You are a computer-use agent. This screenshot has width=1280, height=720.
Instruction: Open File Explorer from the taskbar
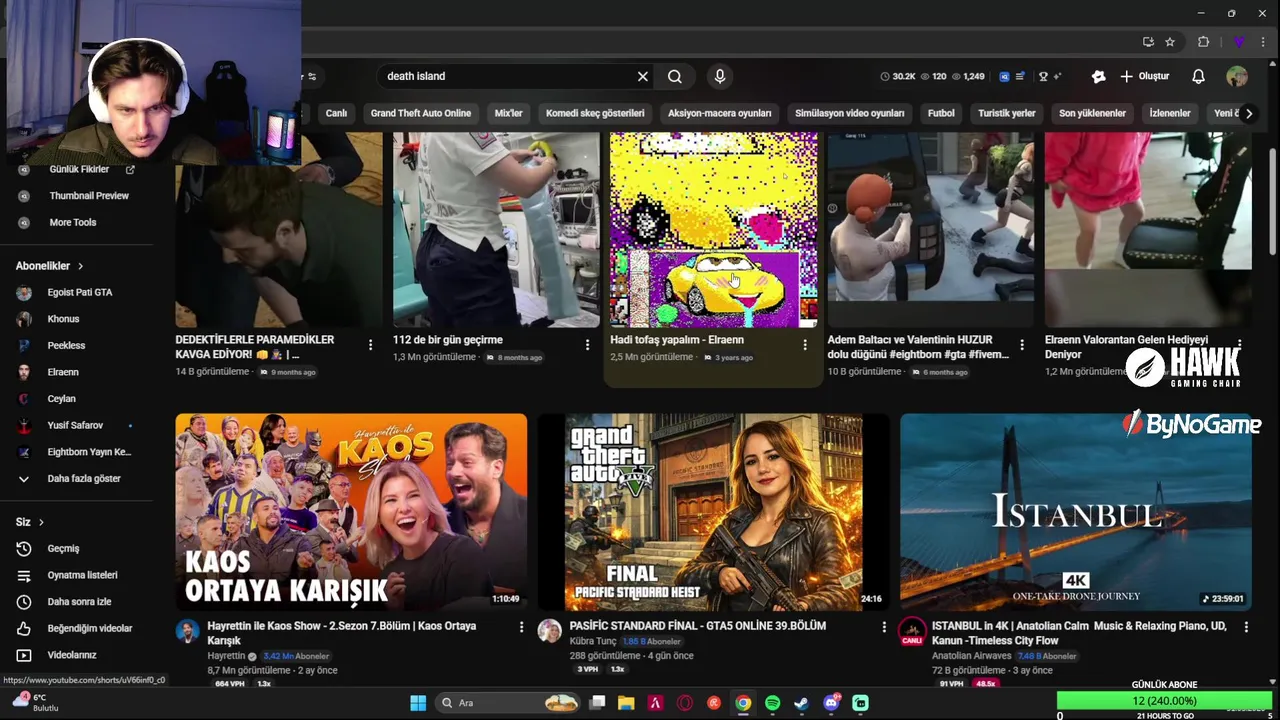[x=626, y=703]
